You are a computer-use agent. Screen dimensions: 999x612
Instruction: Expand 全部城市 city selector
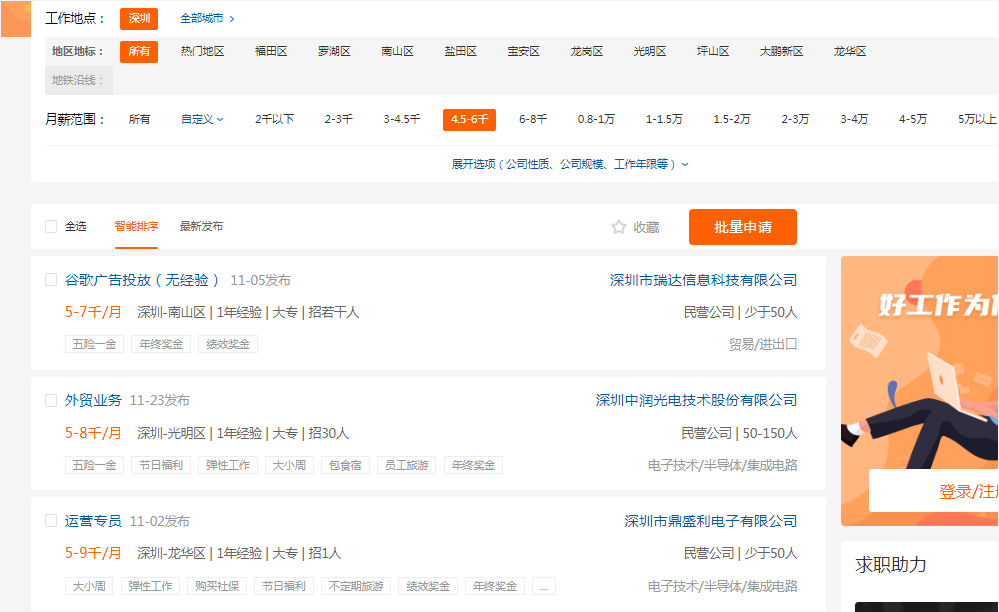204,18
